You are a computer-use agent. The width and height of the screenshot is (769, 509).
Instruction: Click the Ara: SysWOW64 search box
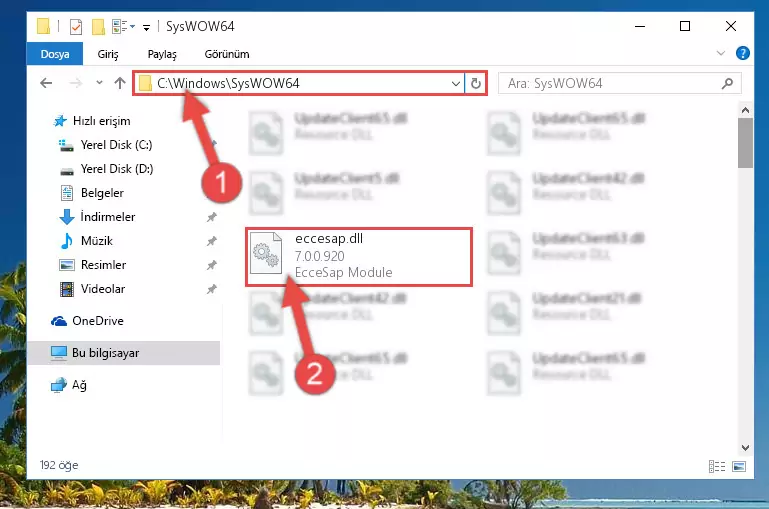[x=619, y=83]
